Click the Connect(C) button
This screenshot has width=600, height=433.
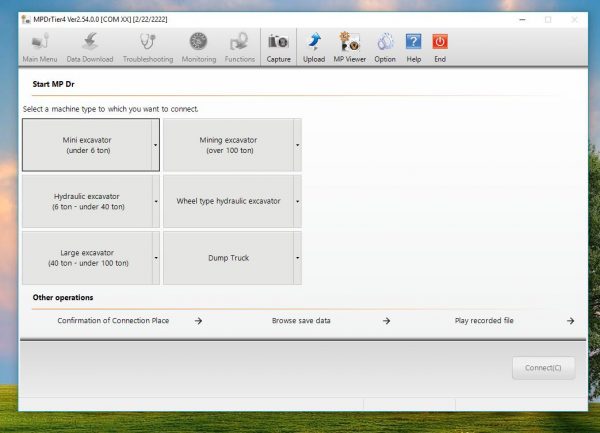[543, 368]
